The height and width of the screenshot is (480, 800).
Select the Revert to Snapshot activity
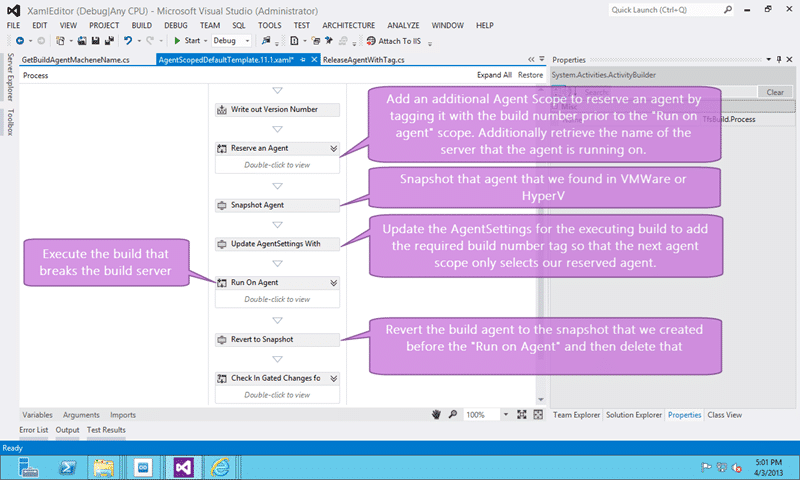pos(277,340)
